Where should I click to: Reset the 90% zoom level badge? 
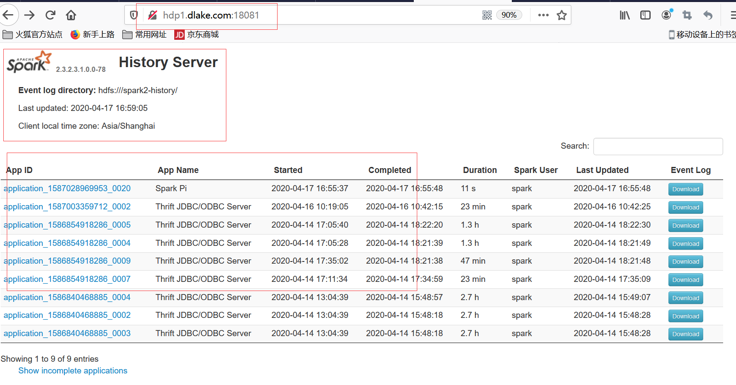coord(509,15)
